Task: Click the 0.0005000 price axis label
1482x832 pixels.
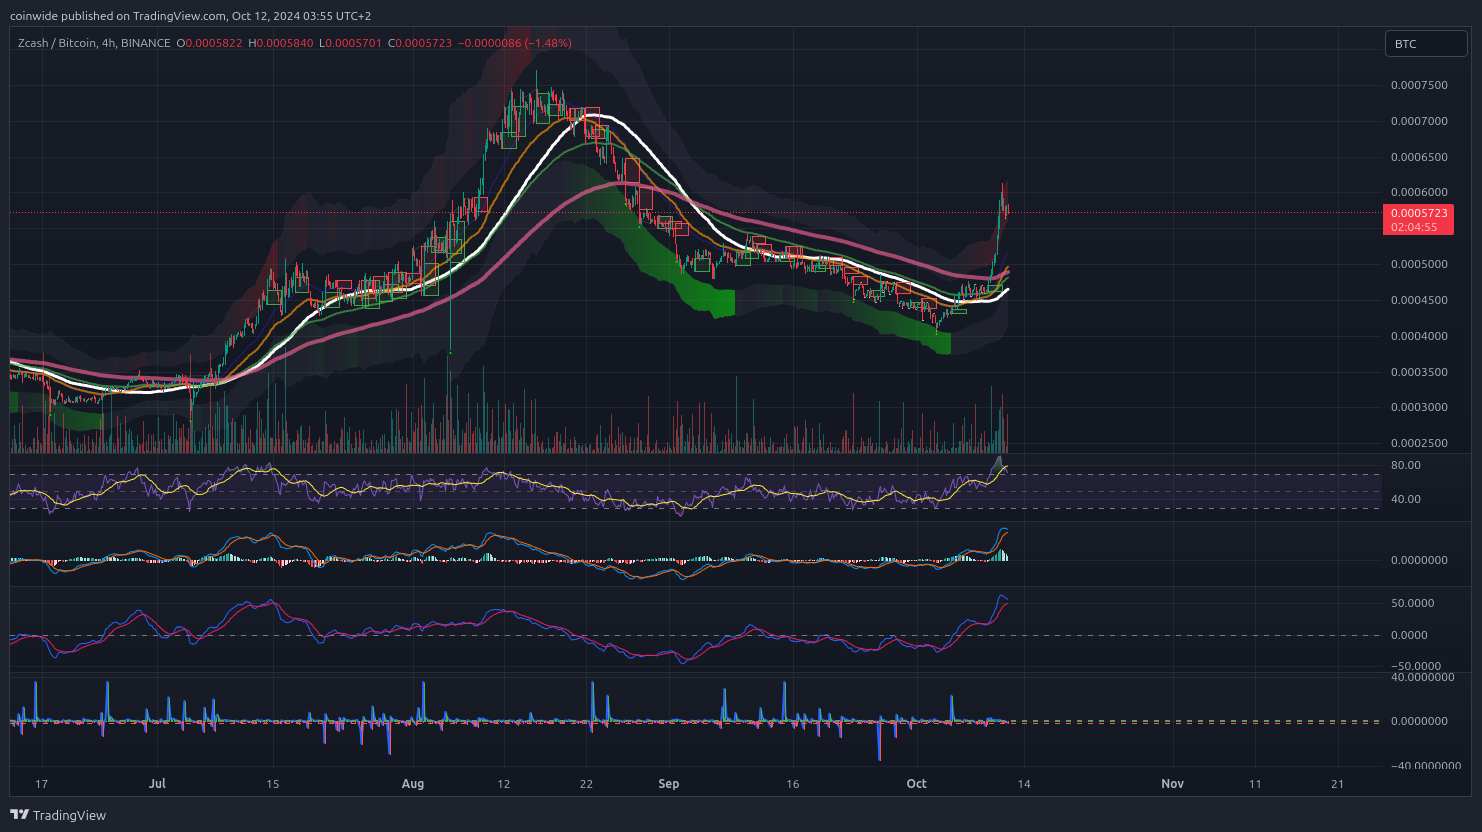Action: [1419, 264]
